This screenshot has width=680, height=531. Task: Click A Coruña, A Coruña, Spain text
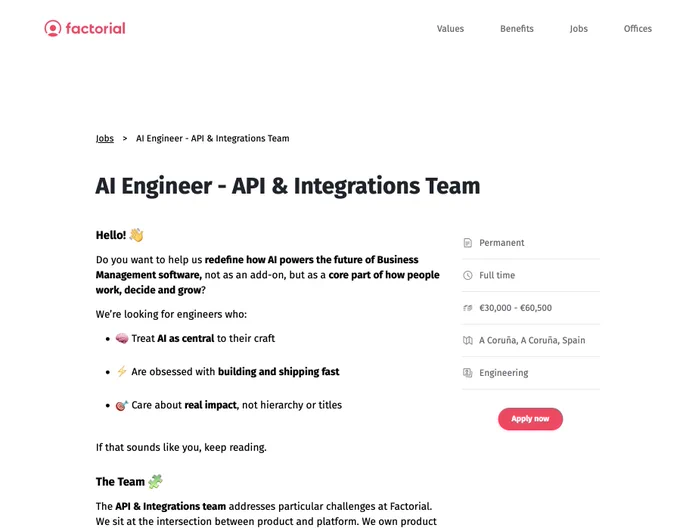tap(532, 341)
